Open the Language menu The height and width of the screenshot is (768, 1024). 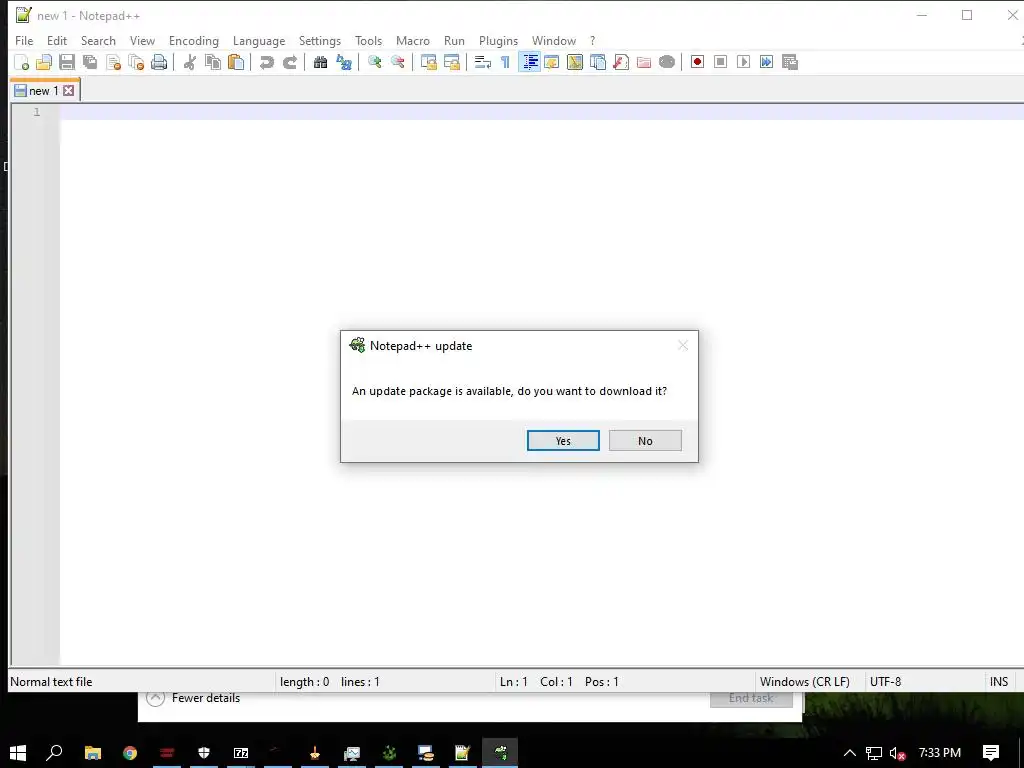(259, 40)
